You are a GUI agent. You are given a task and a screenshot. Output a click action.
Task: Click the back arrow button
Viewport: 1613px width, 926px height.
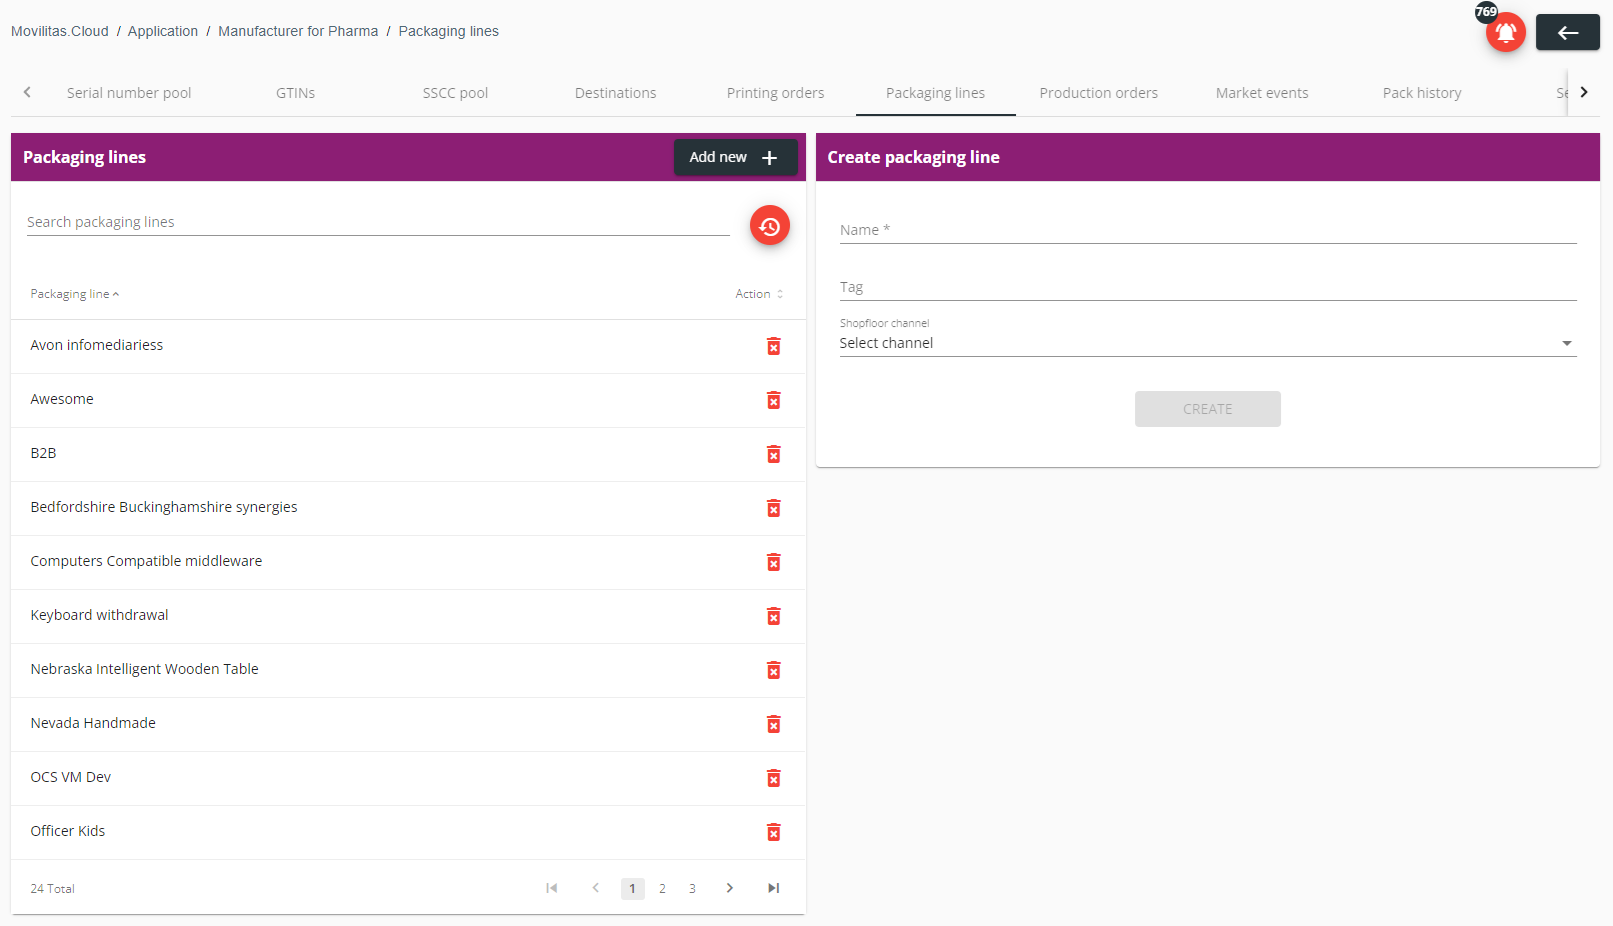click(1567, 32)
